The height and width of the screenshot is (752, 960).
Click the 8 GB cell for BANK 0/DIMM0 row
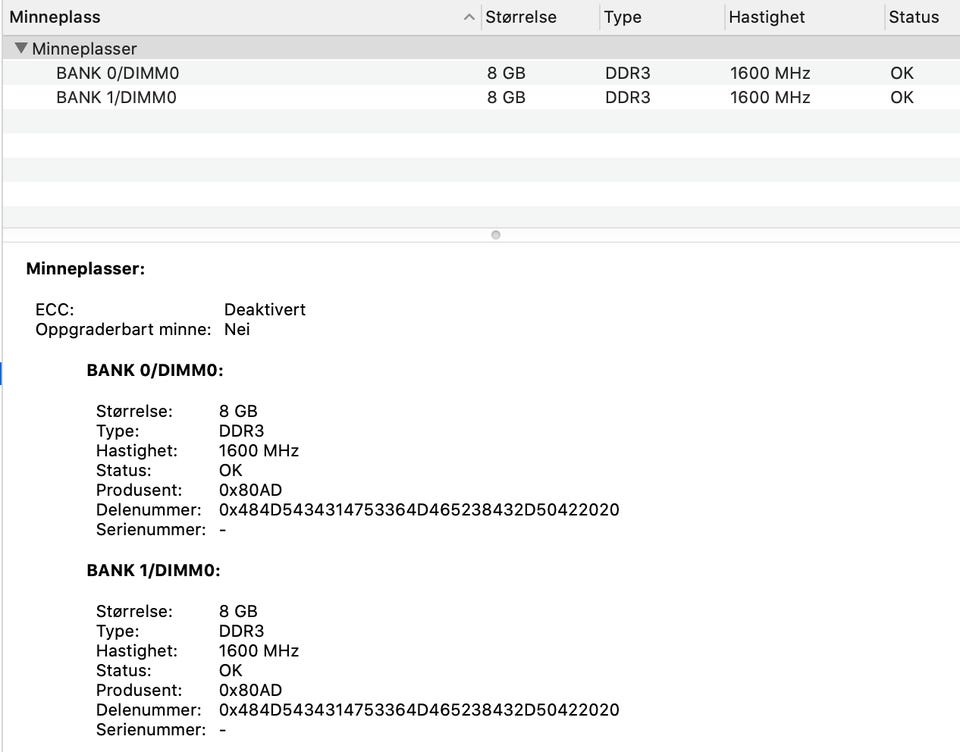pyautogui.click(x=506, y=73)
